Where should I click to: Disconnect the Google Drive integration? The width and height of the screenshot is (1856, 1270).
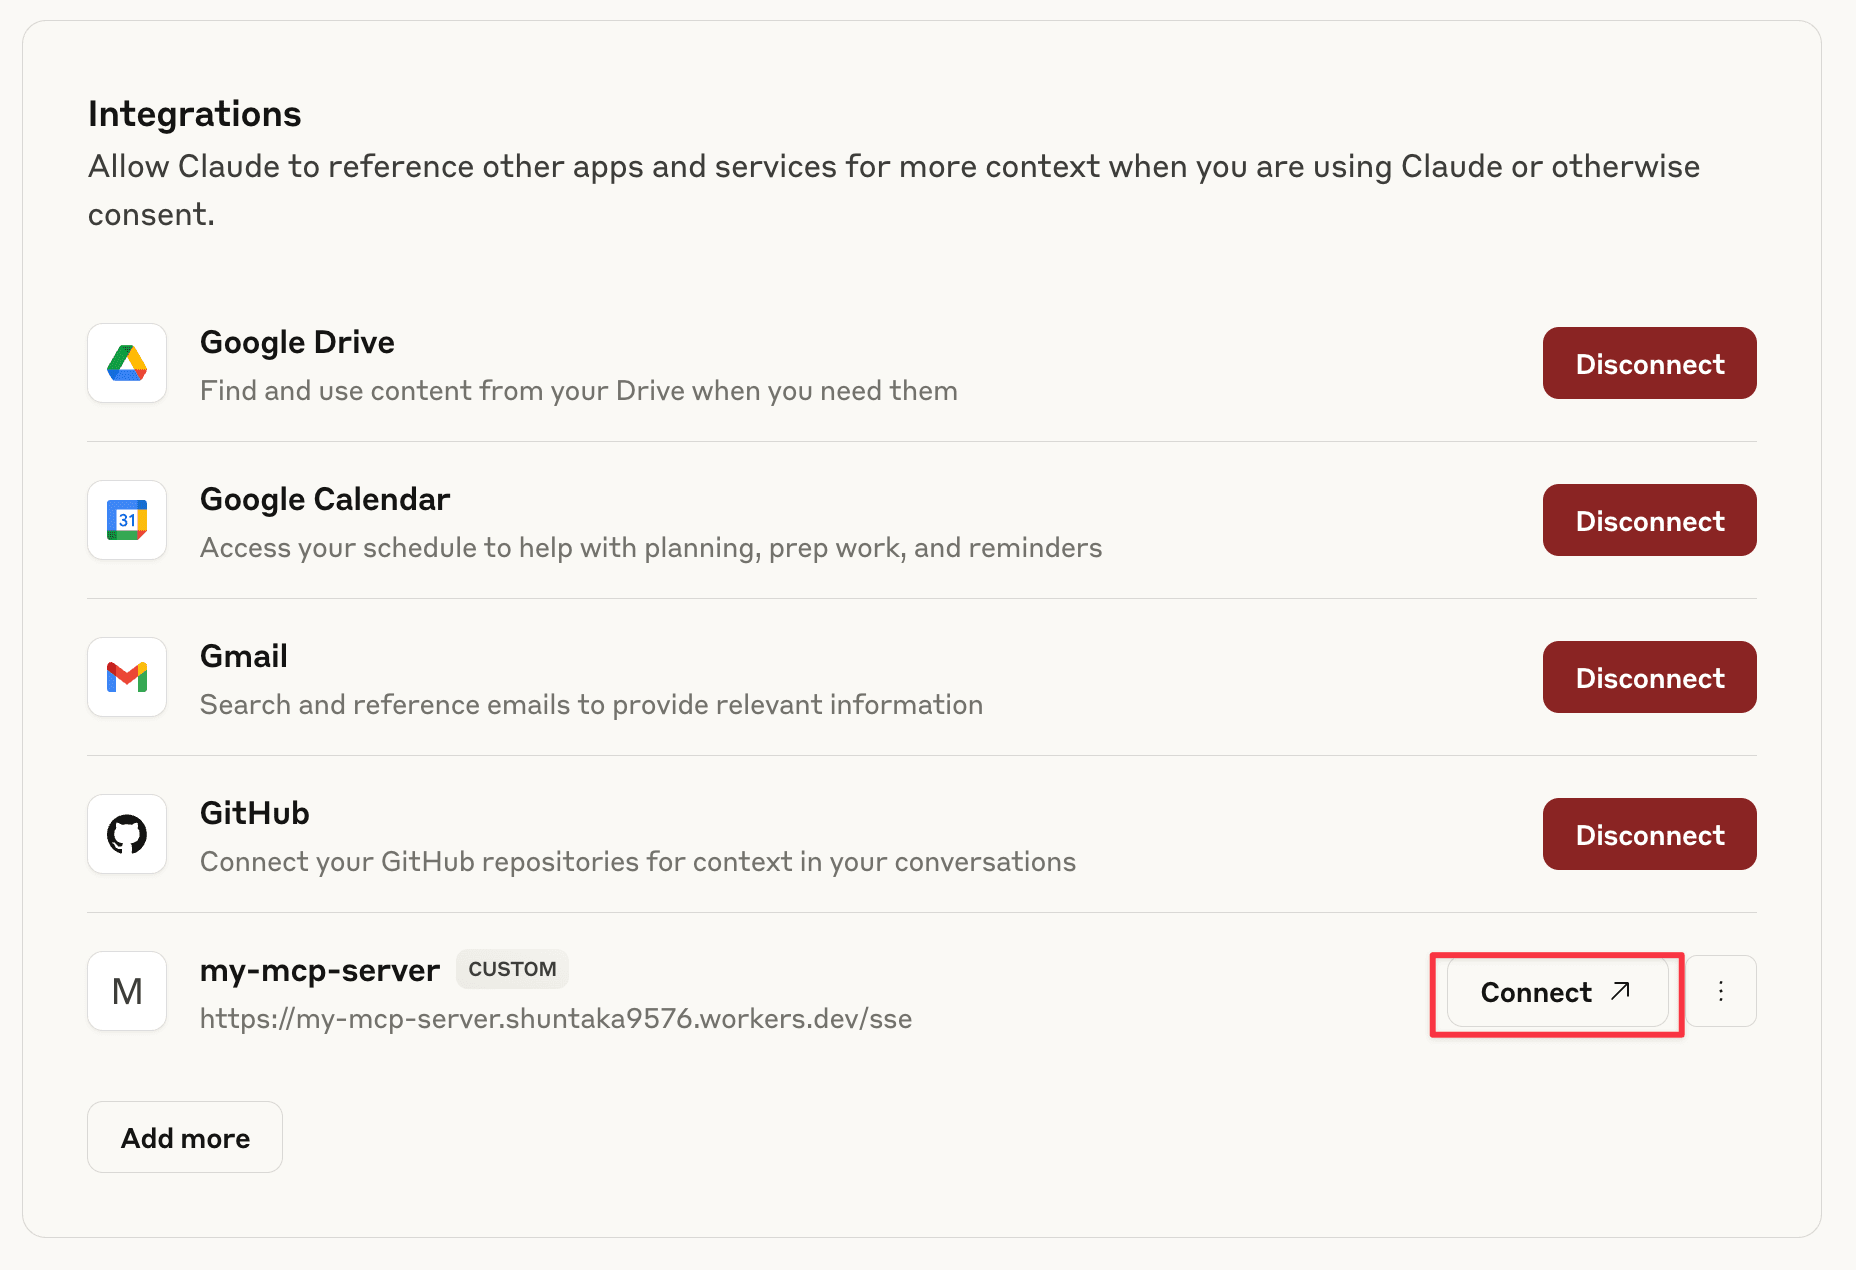[x=1649, y=363]
